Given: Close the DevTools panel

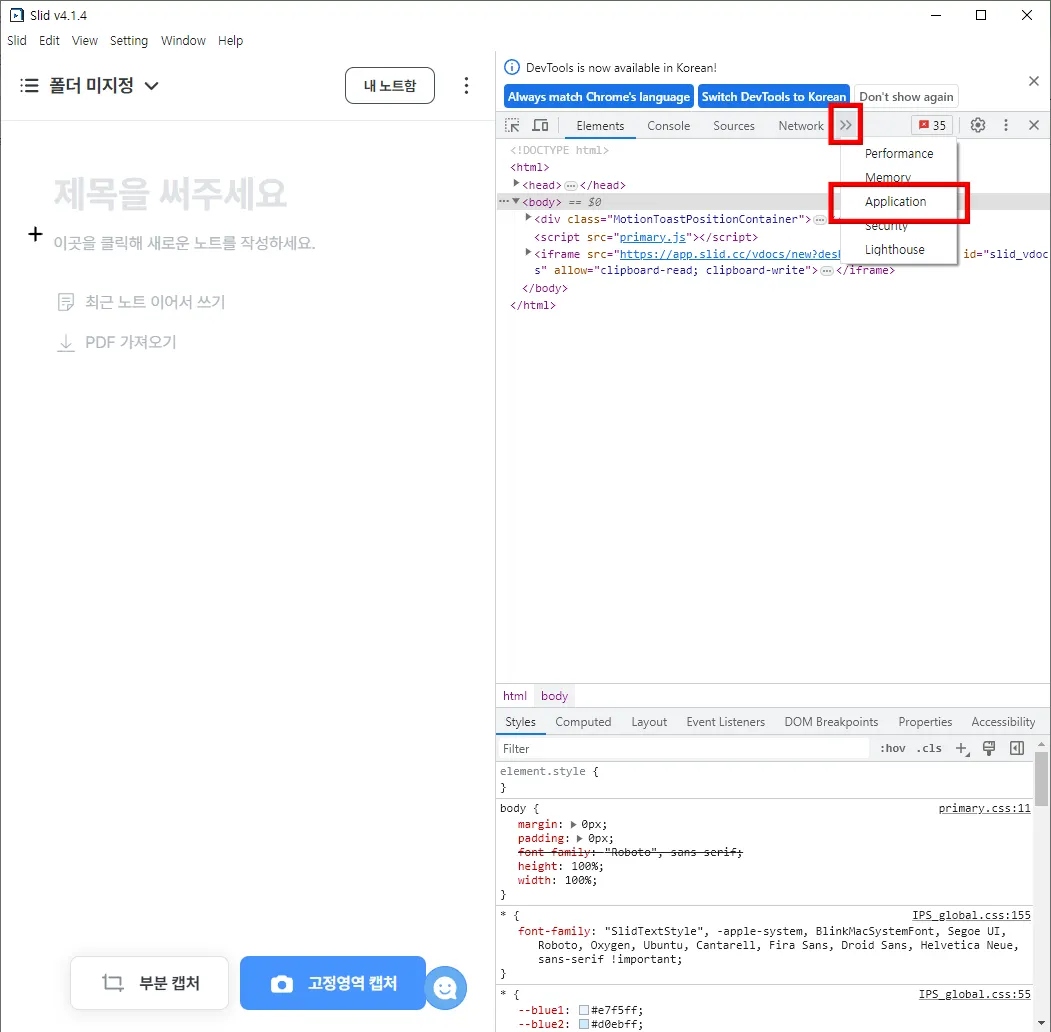Looking at the screenshot, I should [1034, 125].
